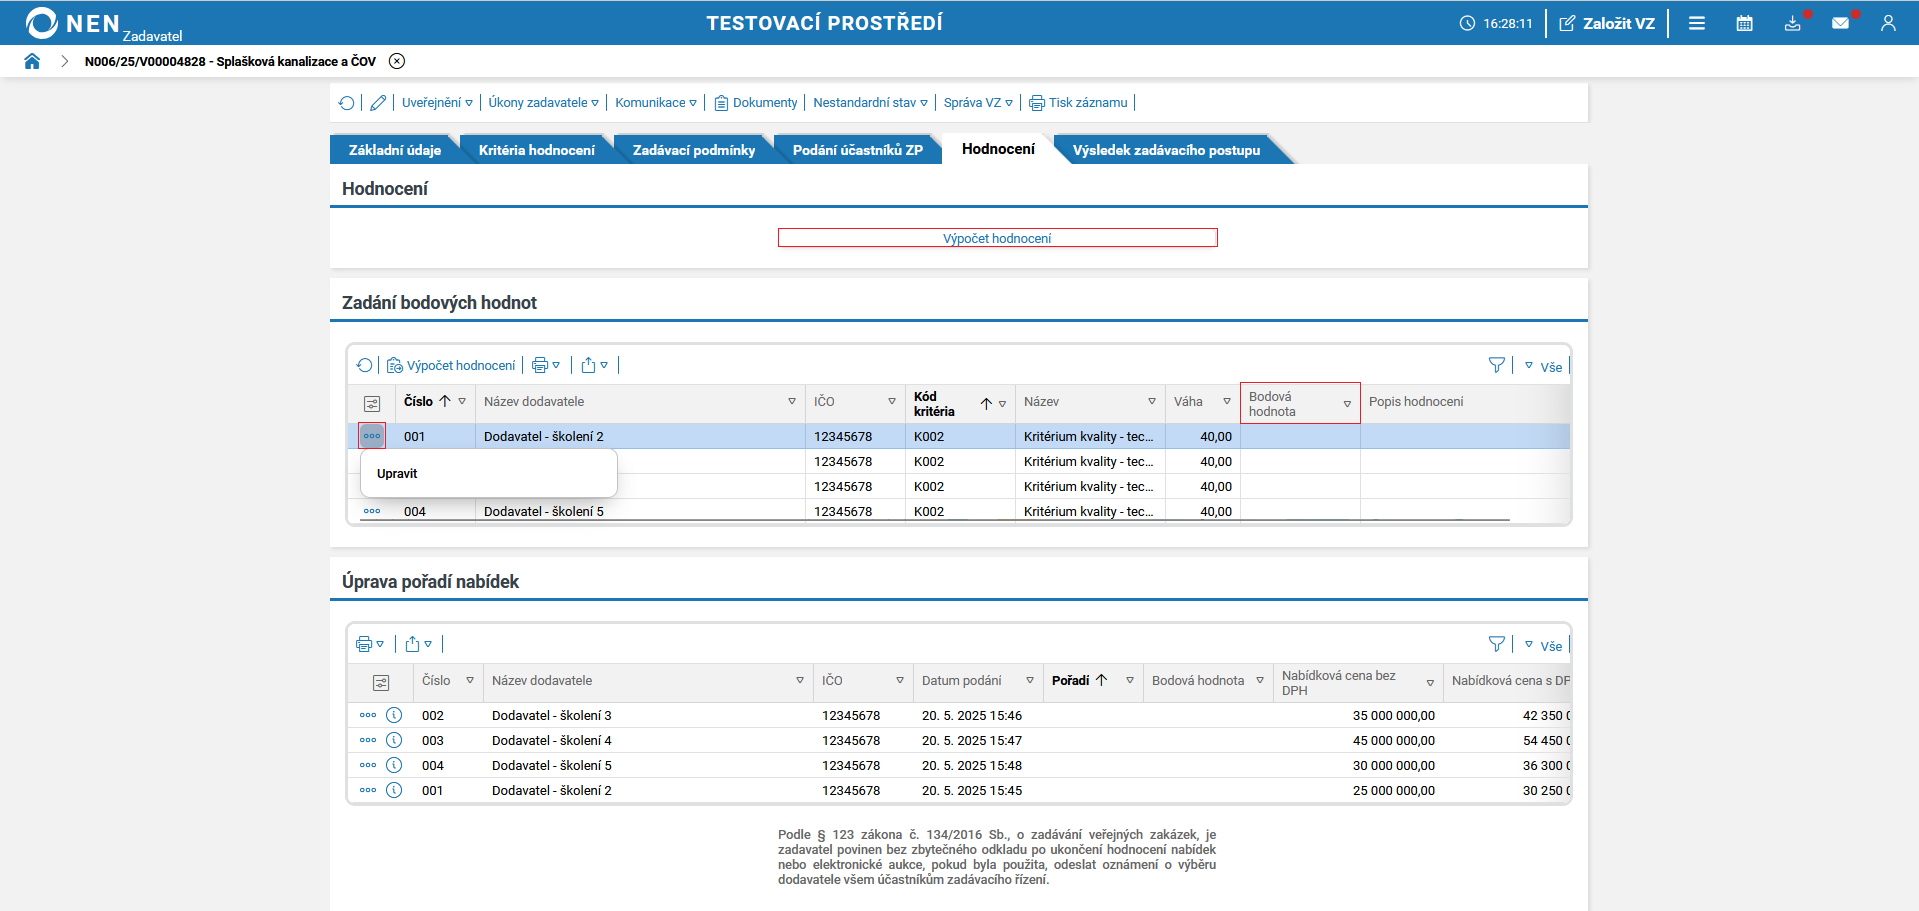Screen dimensions: 1919x911
Task: Choose Upravit from the context menu
Action: pos(397,474)
